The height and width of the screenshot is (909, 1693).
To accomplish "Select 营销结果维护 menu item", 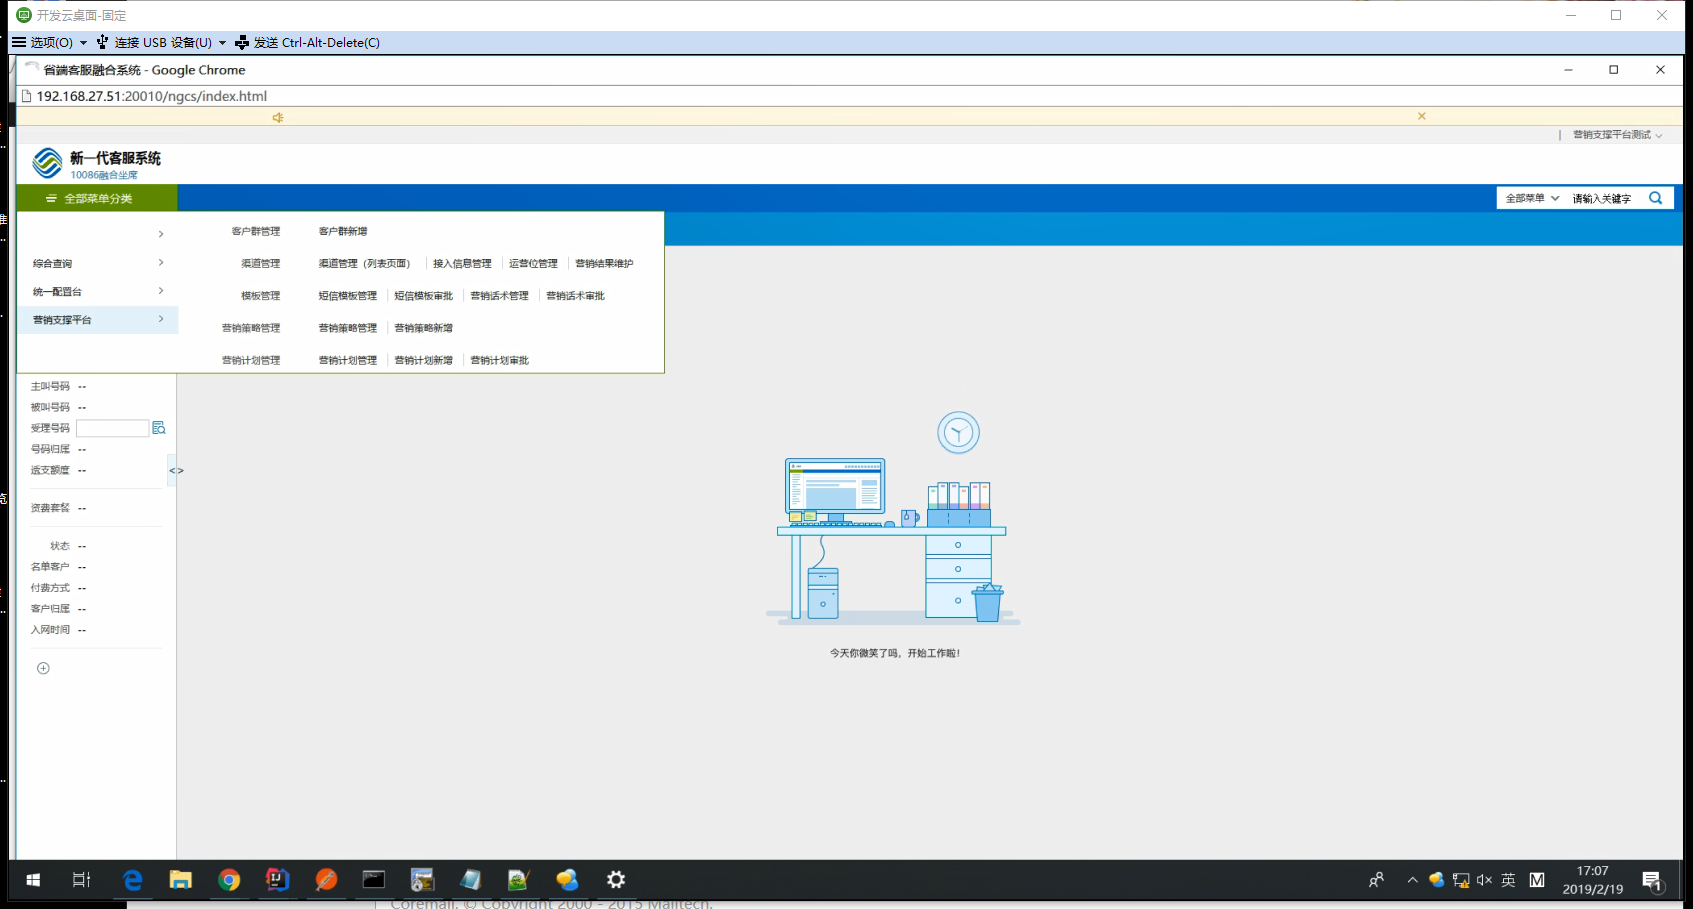I will 604,263.
